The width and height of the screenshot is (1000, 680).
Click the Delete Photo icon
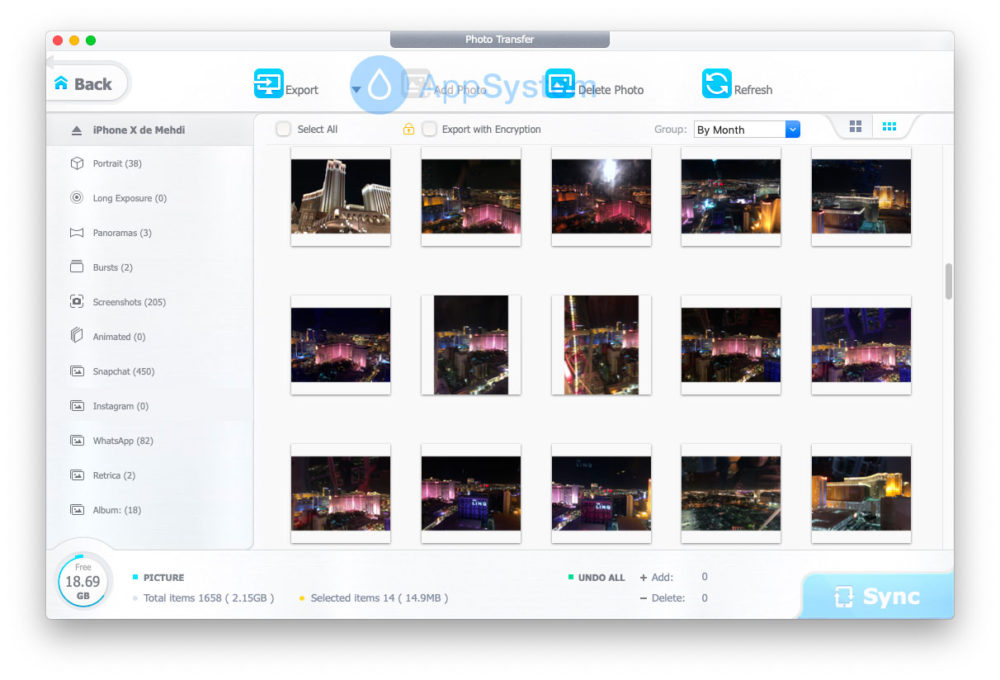point(561,86)
